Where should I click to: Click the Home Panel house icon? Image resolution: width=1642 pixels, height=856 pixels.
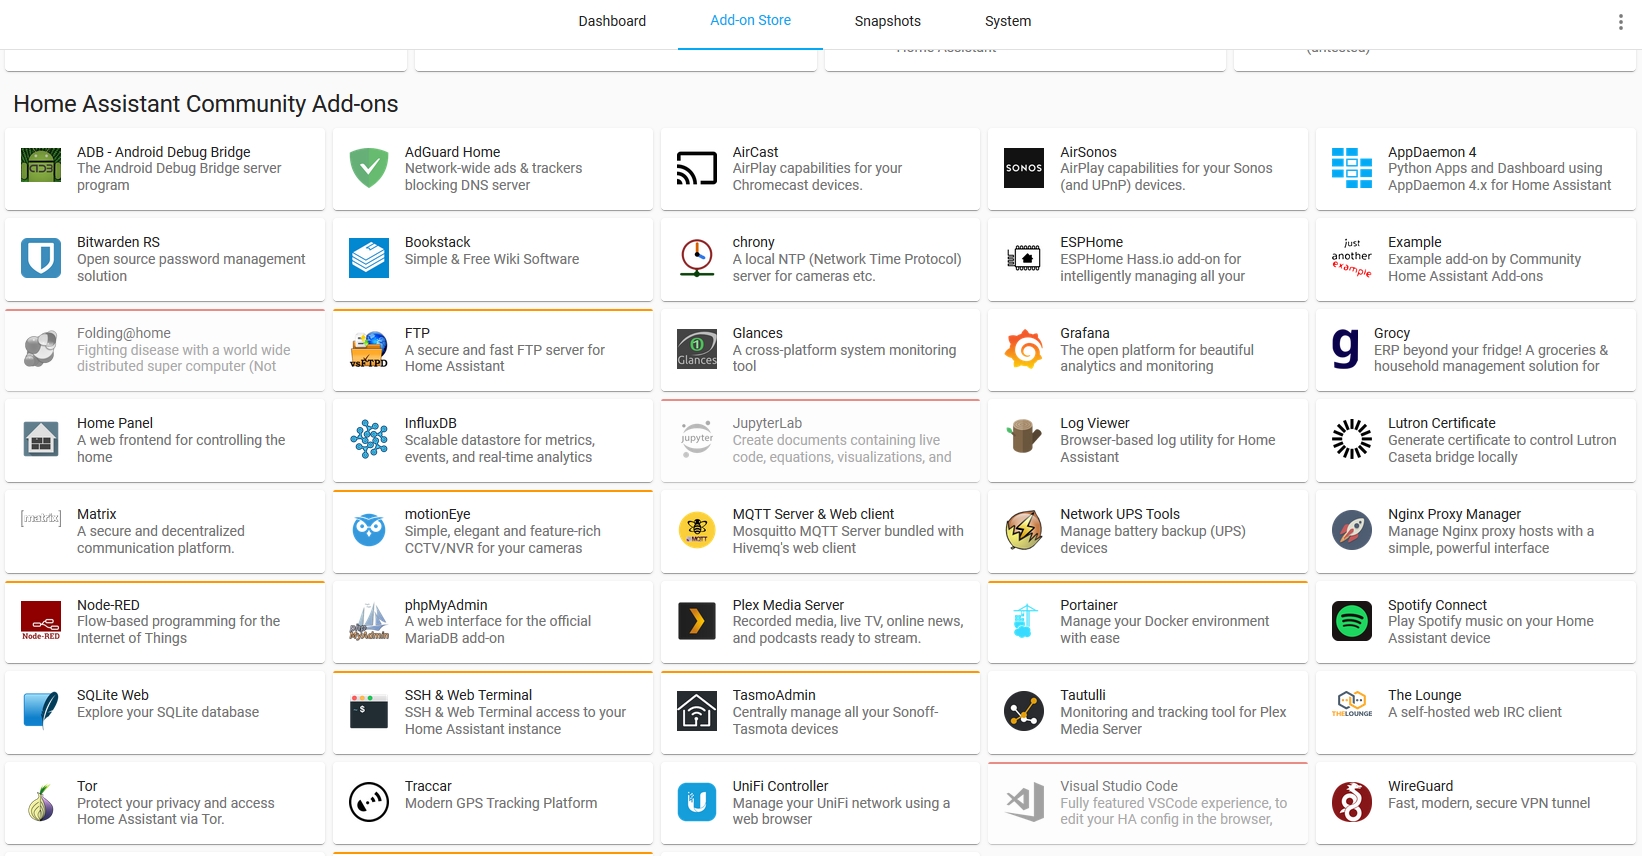(x=41, y=439)
